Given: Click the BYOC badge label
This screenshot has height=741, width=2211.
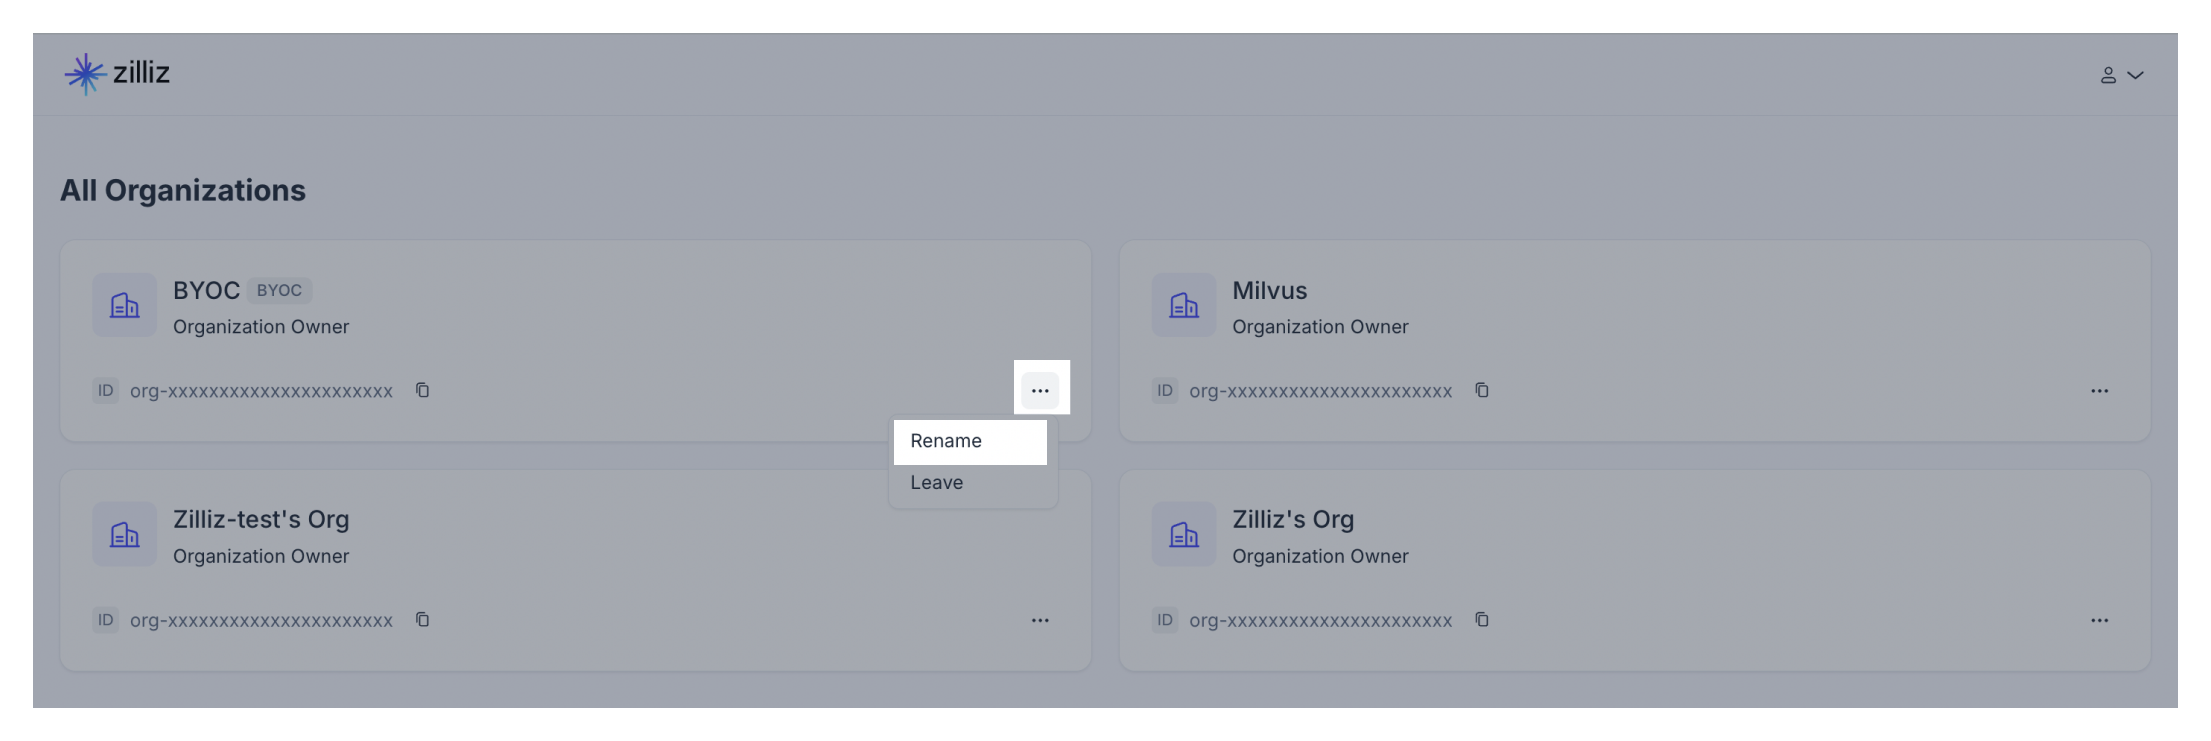Looking at the screenshot, I should 279,290.
